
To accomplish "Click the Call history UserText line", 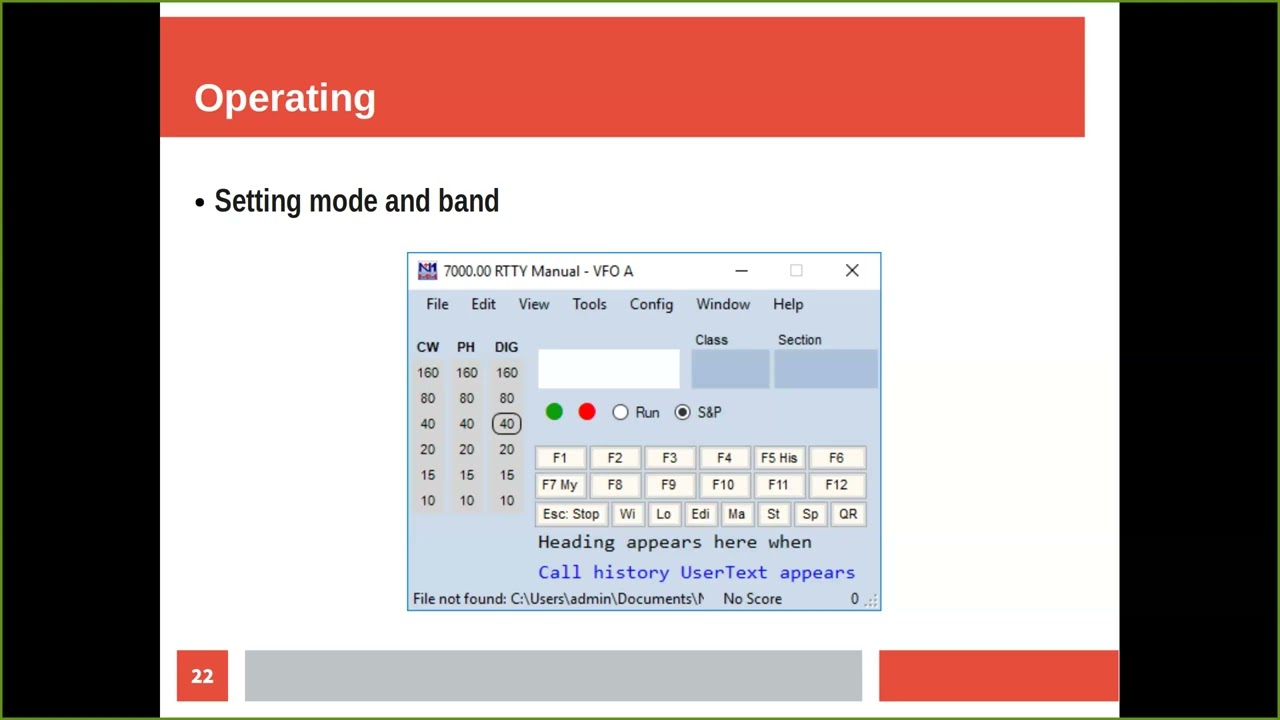I will pos(696,573).
